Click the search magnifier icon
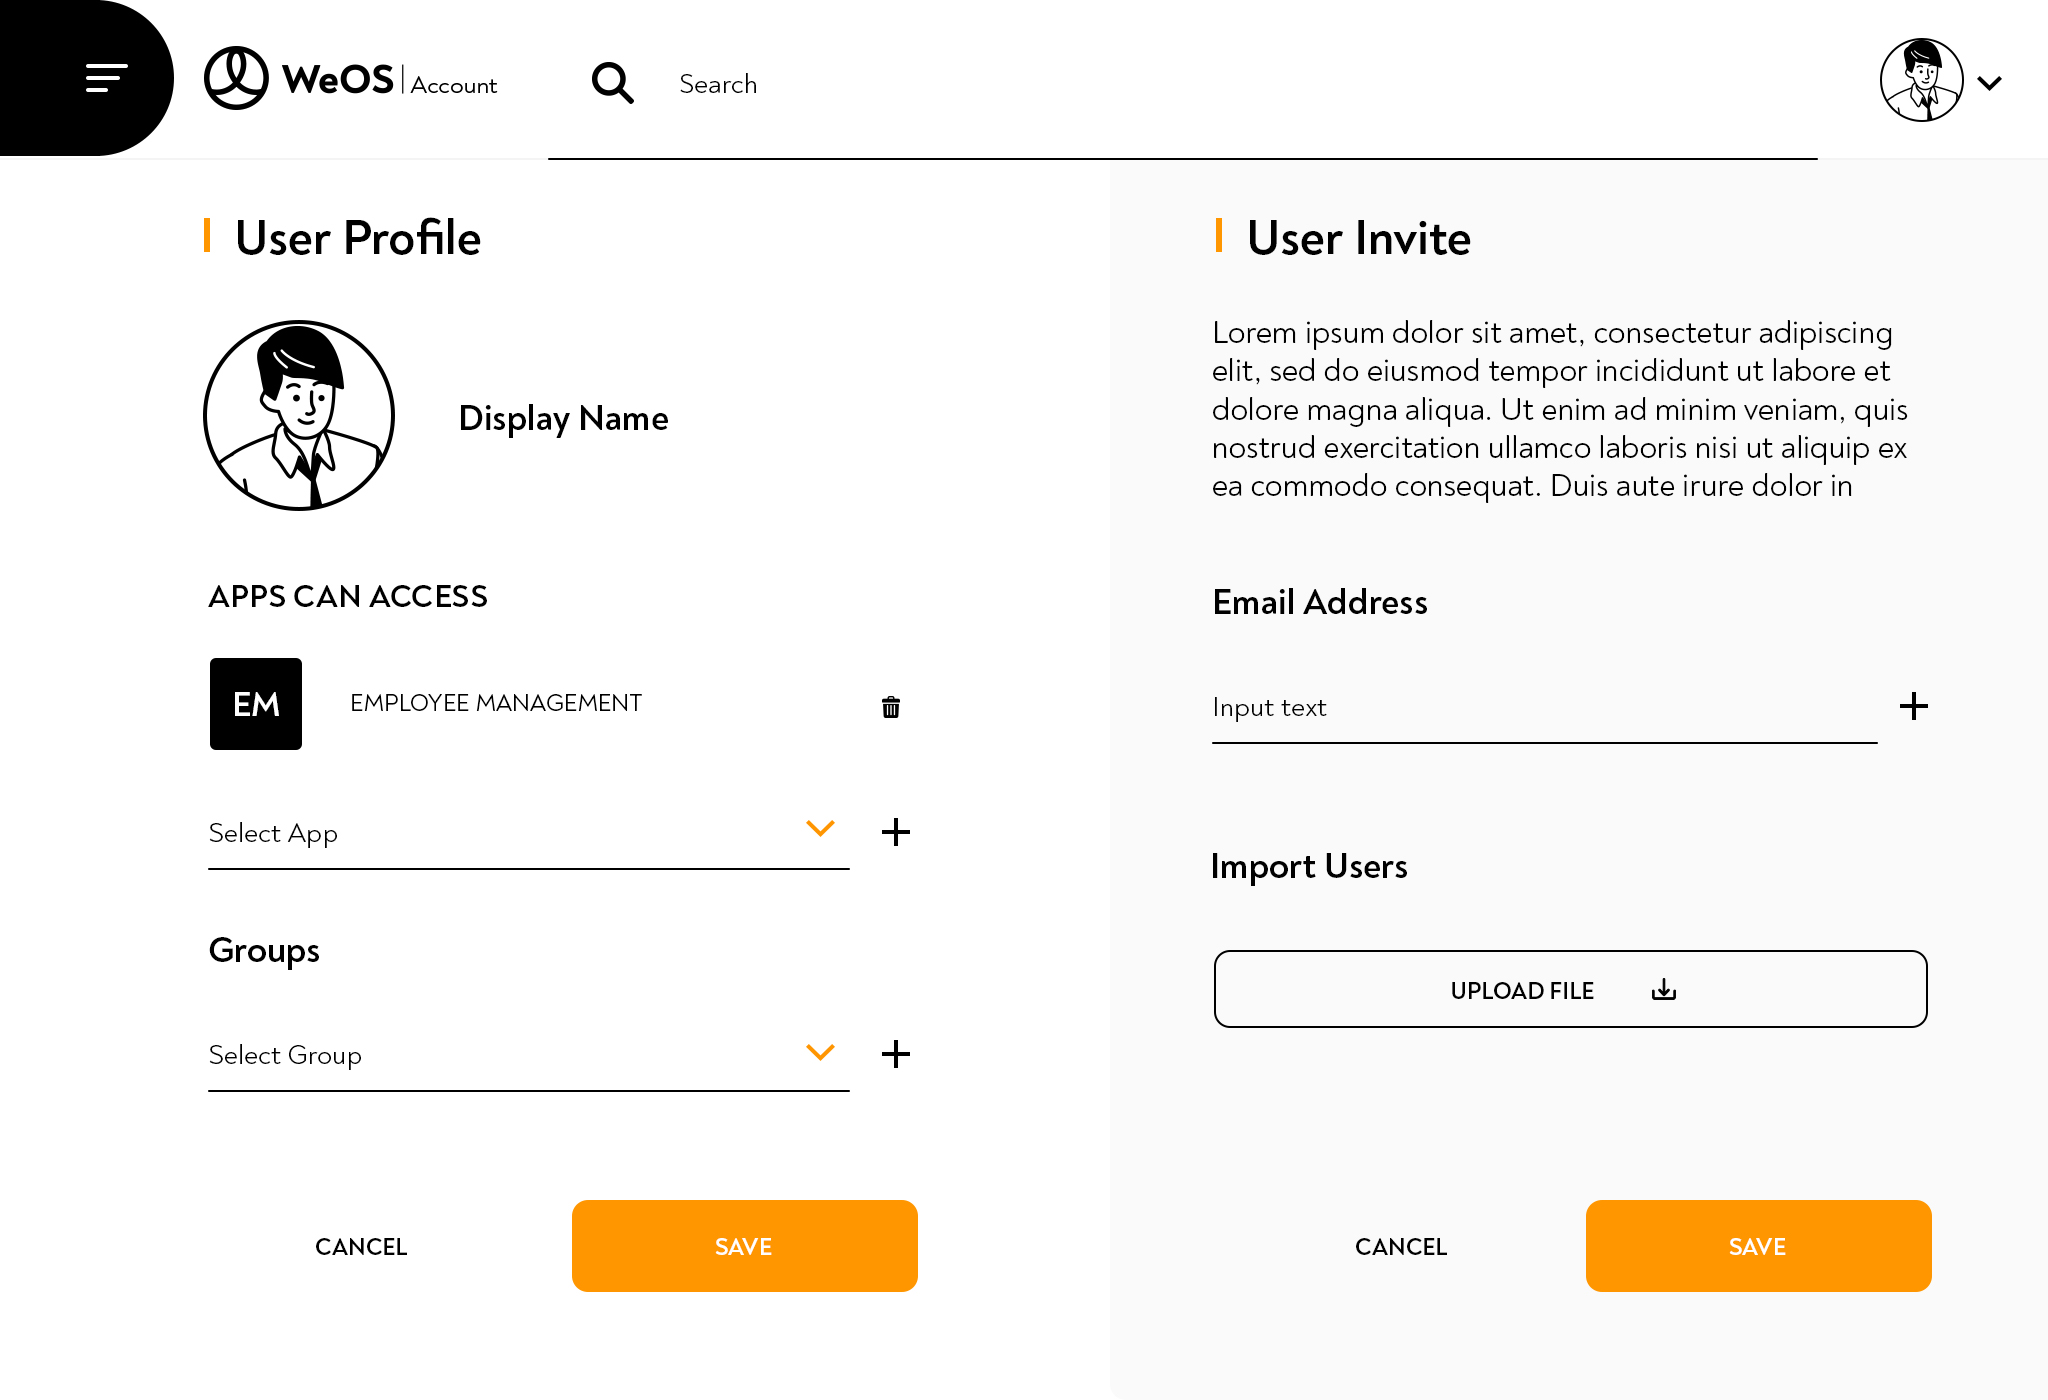Screen dimensions: 2048x1400 [612, 83]
